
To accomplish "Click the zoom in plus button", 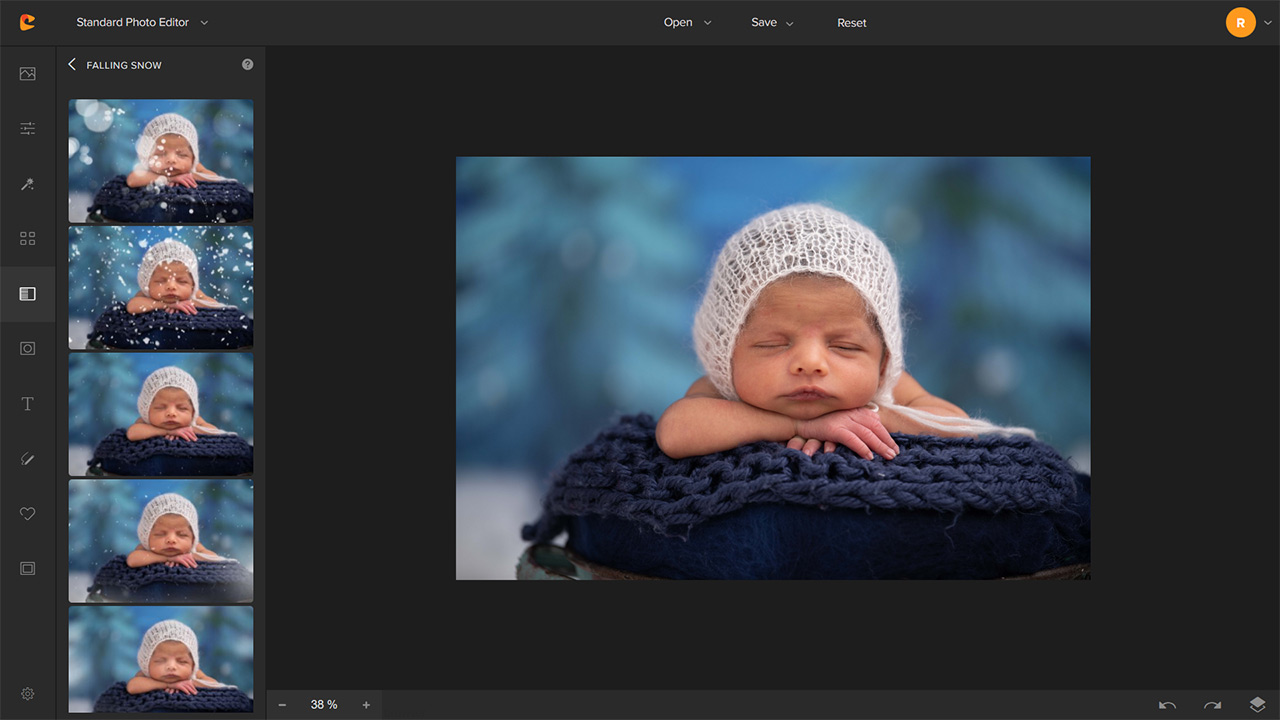I will tap(366, 705).
